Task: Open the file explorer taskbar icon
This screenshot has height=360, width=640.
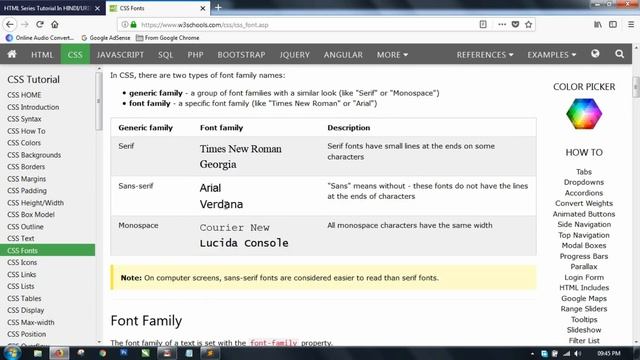Action: pyautogui.click(x=38, y=353)
